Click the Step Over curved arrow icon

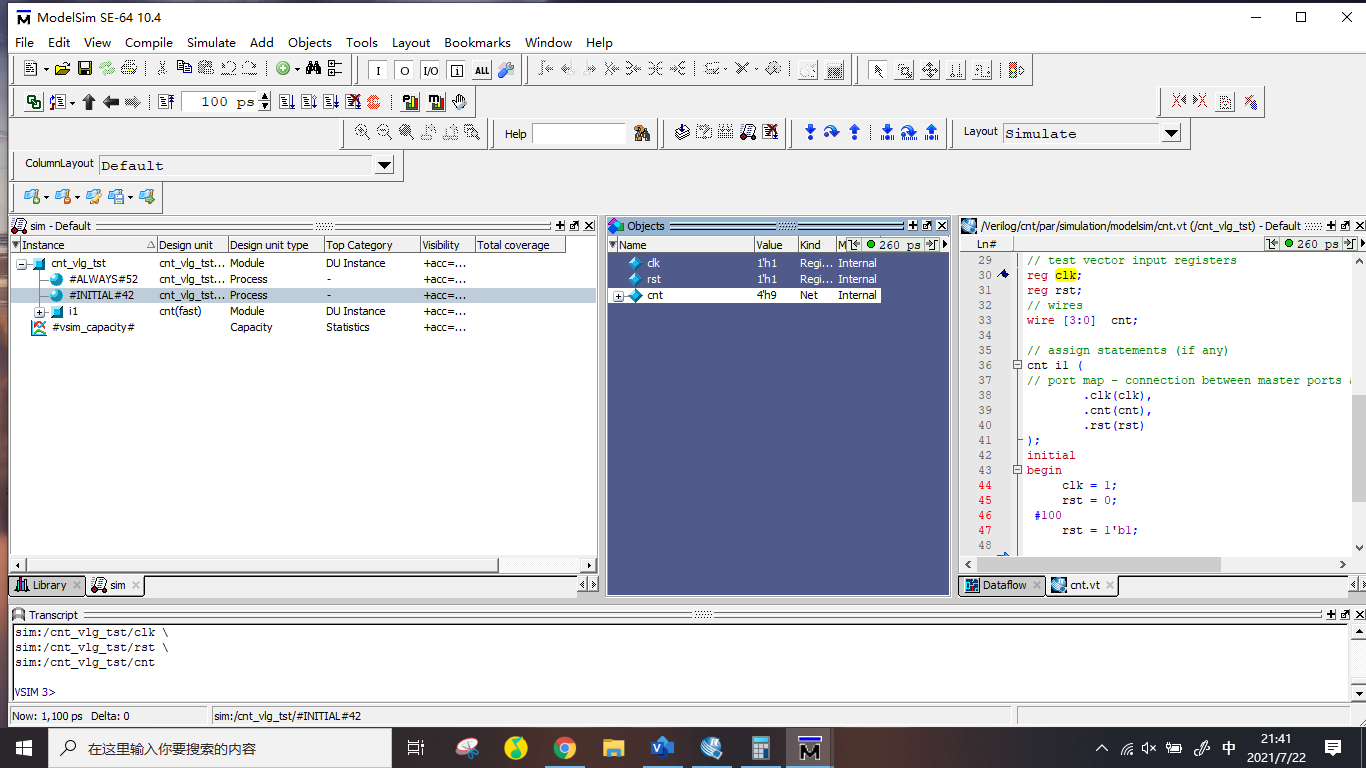pyautogui.click(x=832, y=133)
